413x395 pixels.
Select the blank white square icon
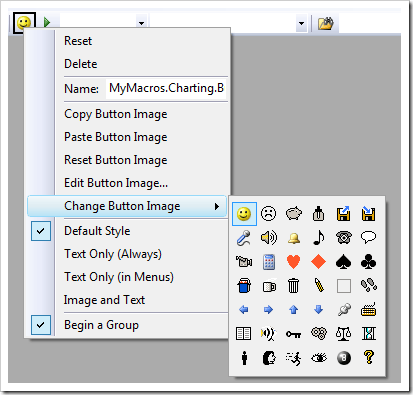[344, 286]
